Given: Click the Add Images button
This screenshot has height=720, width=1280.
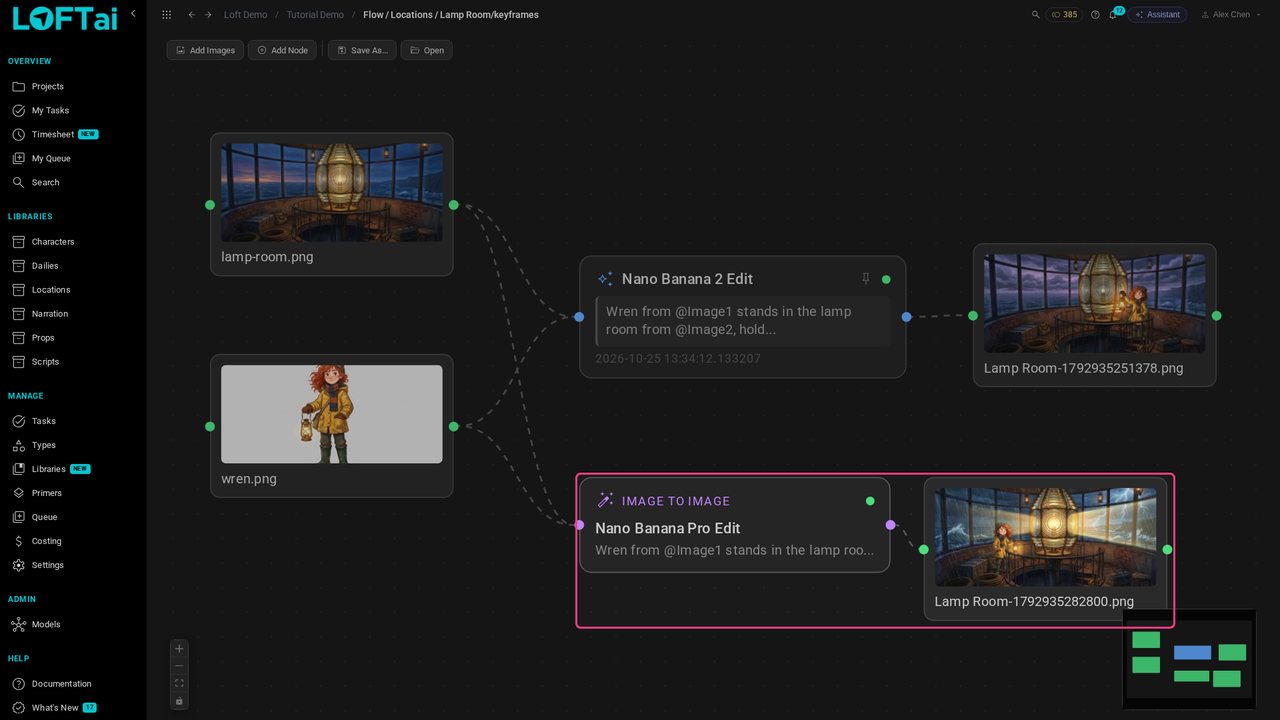Looking at the screenshot, I should point(205,50).
